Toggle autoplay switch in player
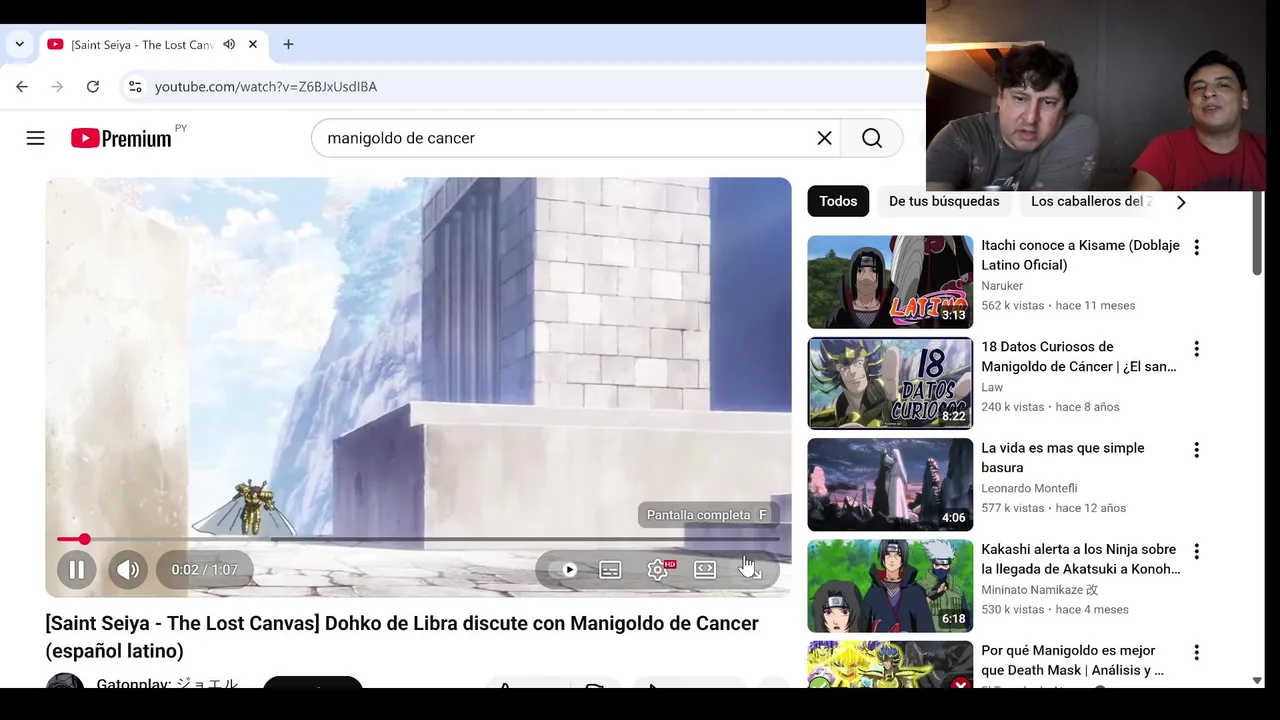The height and width of the screenshot is (720, 1280). [568, 570]
